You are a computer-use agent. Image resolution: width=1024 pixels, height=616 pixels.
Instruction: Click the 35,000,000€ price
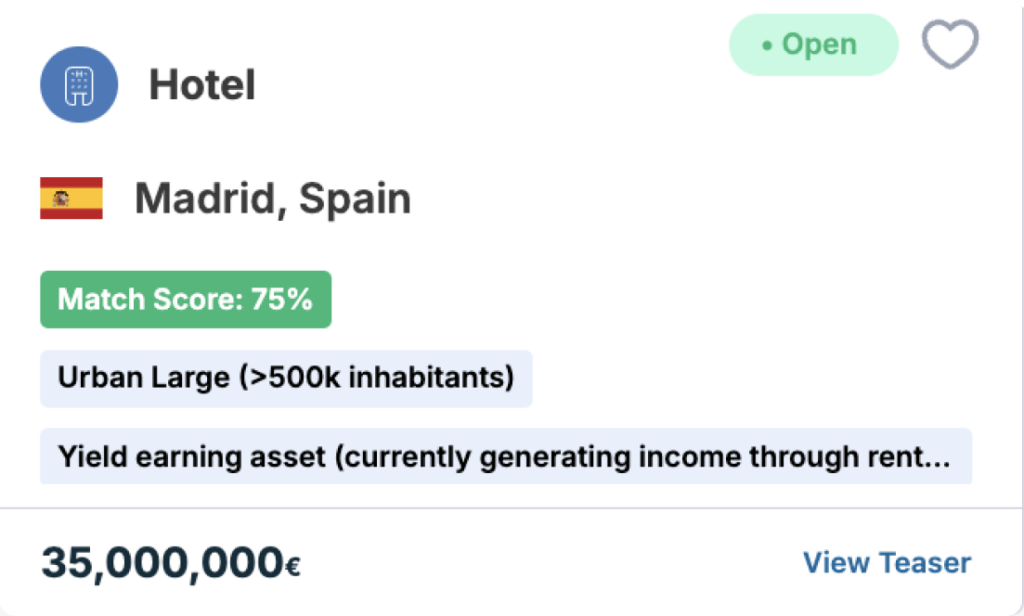click(171, 562)
